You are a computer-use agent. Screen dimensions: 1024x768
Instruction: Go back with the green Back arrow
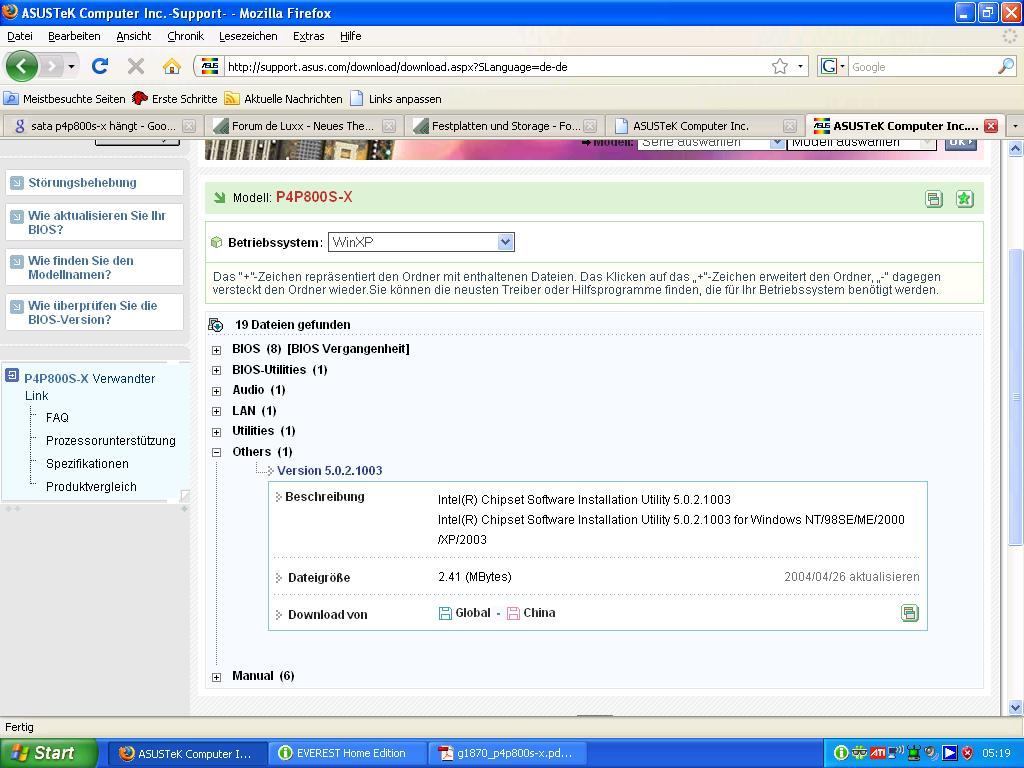point(22,66)
